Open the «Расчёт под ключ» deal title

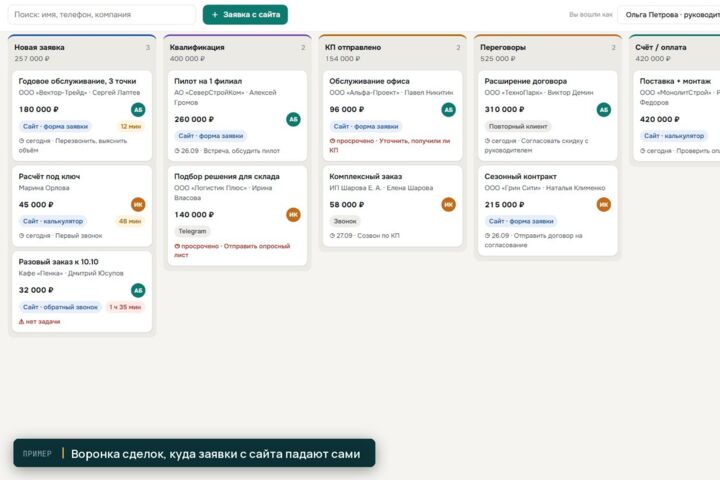pos(49,176)
